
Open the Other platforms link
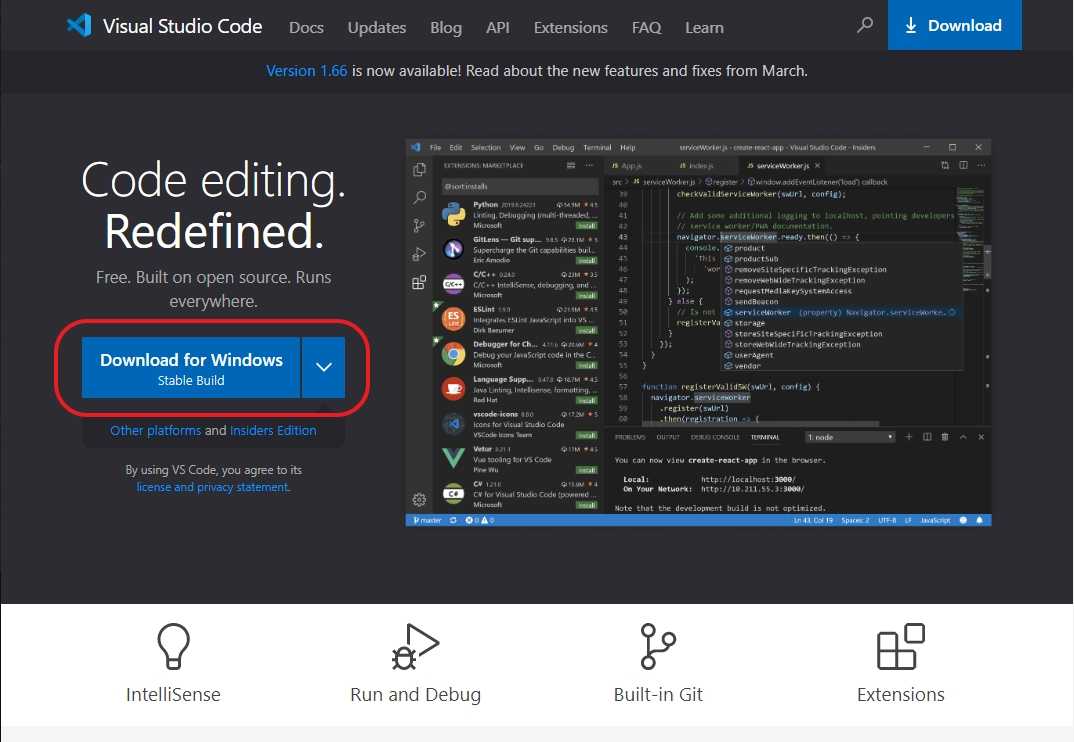click(155, 430)
